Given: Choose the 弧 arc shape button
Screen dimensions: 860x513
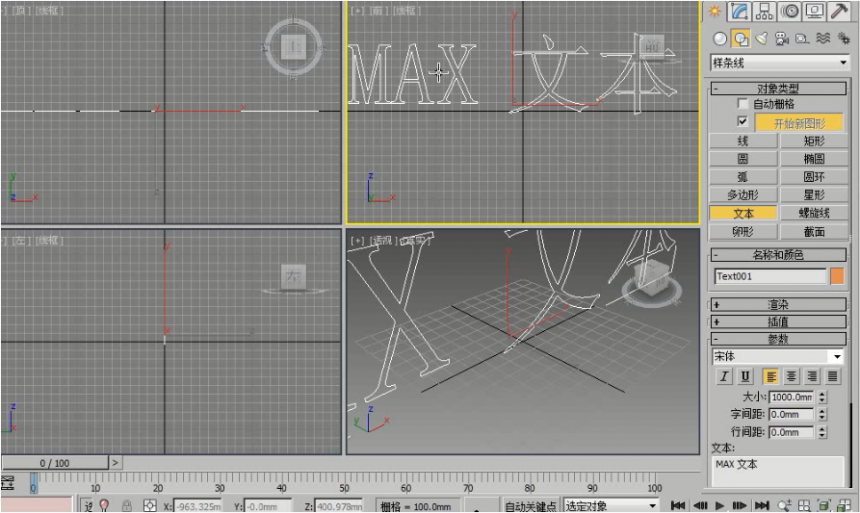Looking at the screenshot, I should tap(743, 177).
